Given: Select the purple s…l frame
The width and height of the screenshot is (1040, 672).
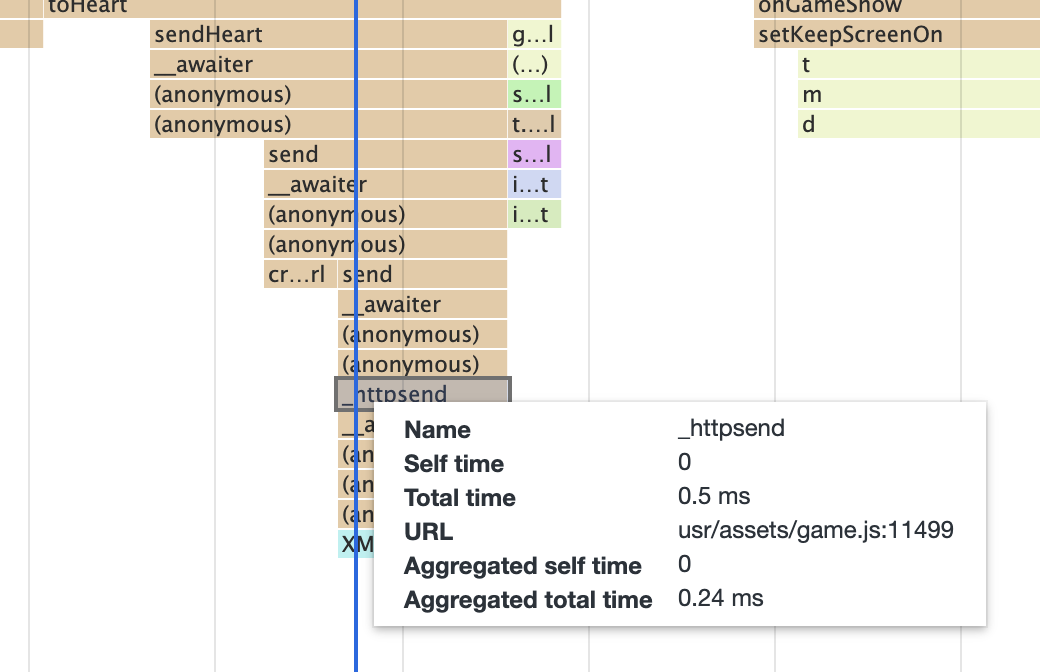Looking at the screenshot, I should tap(535, 155).
